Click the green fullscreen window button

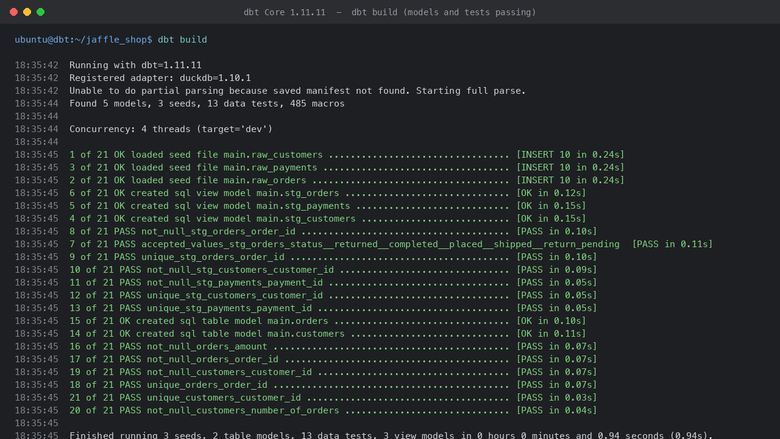click(41, 12)
